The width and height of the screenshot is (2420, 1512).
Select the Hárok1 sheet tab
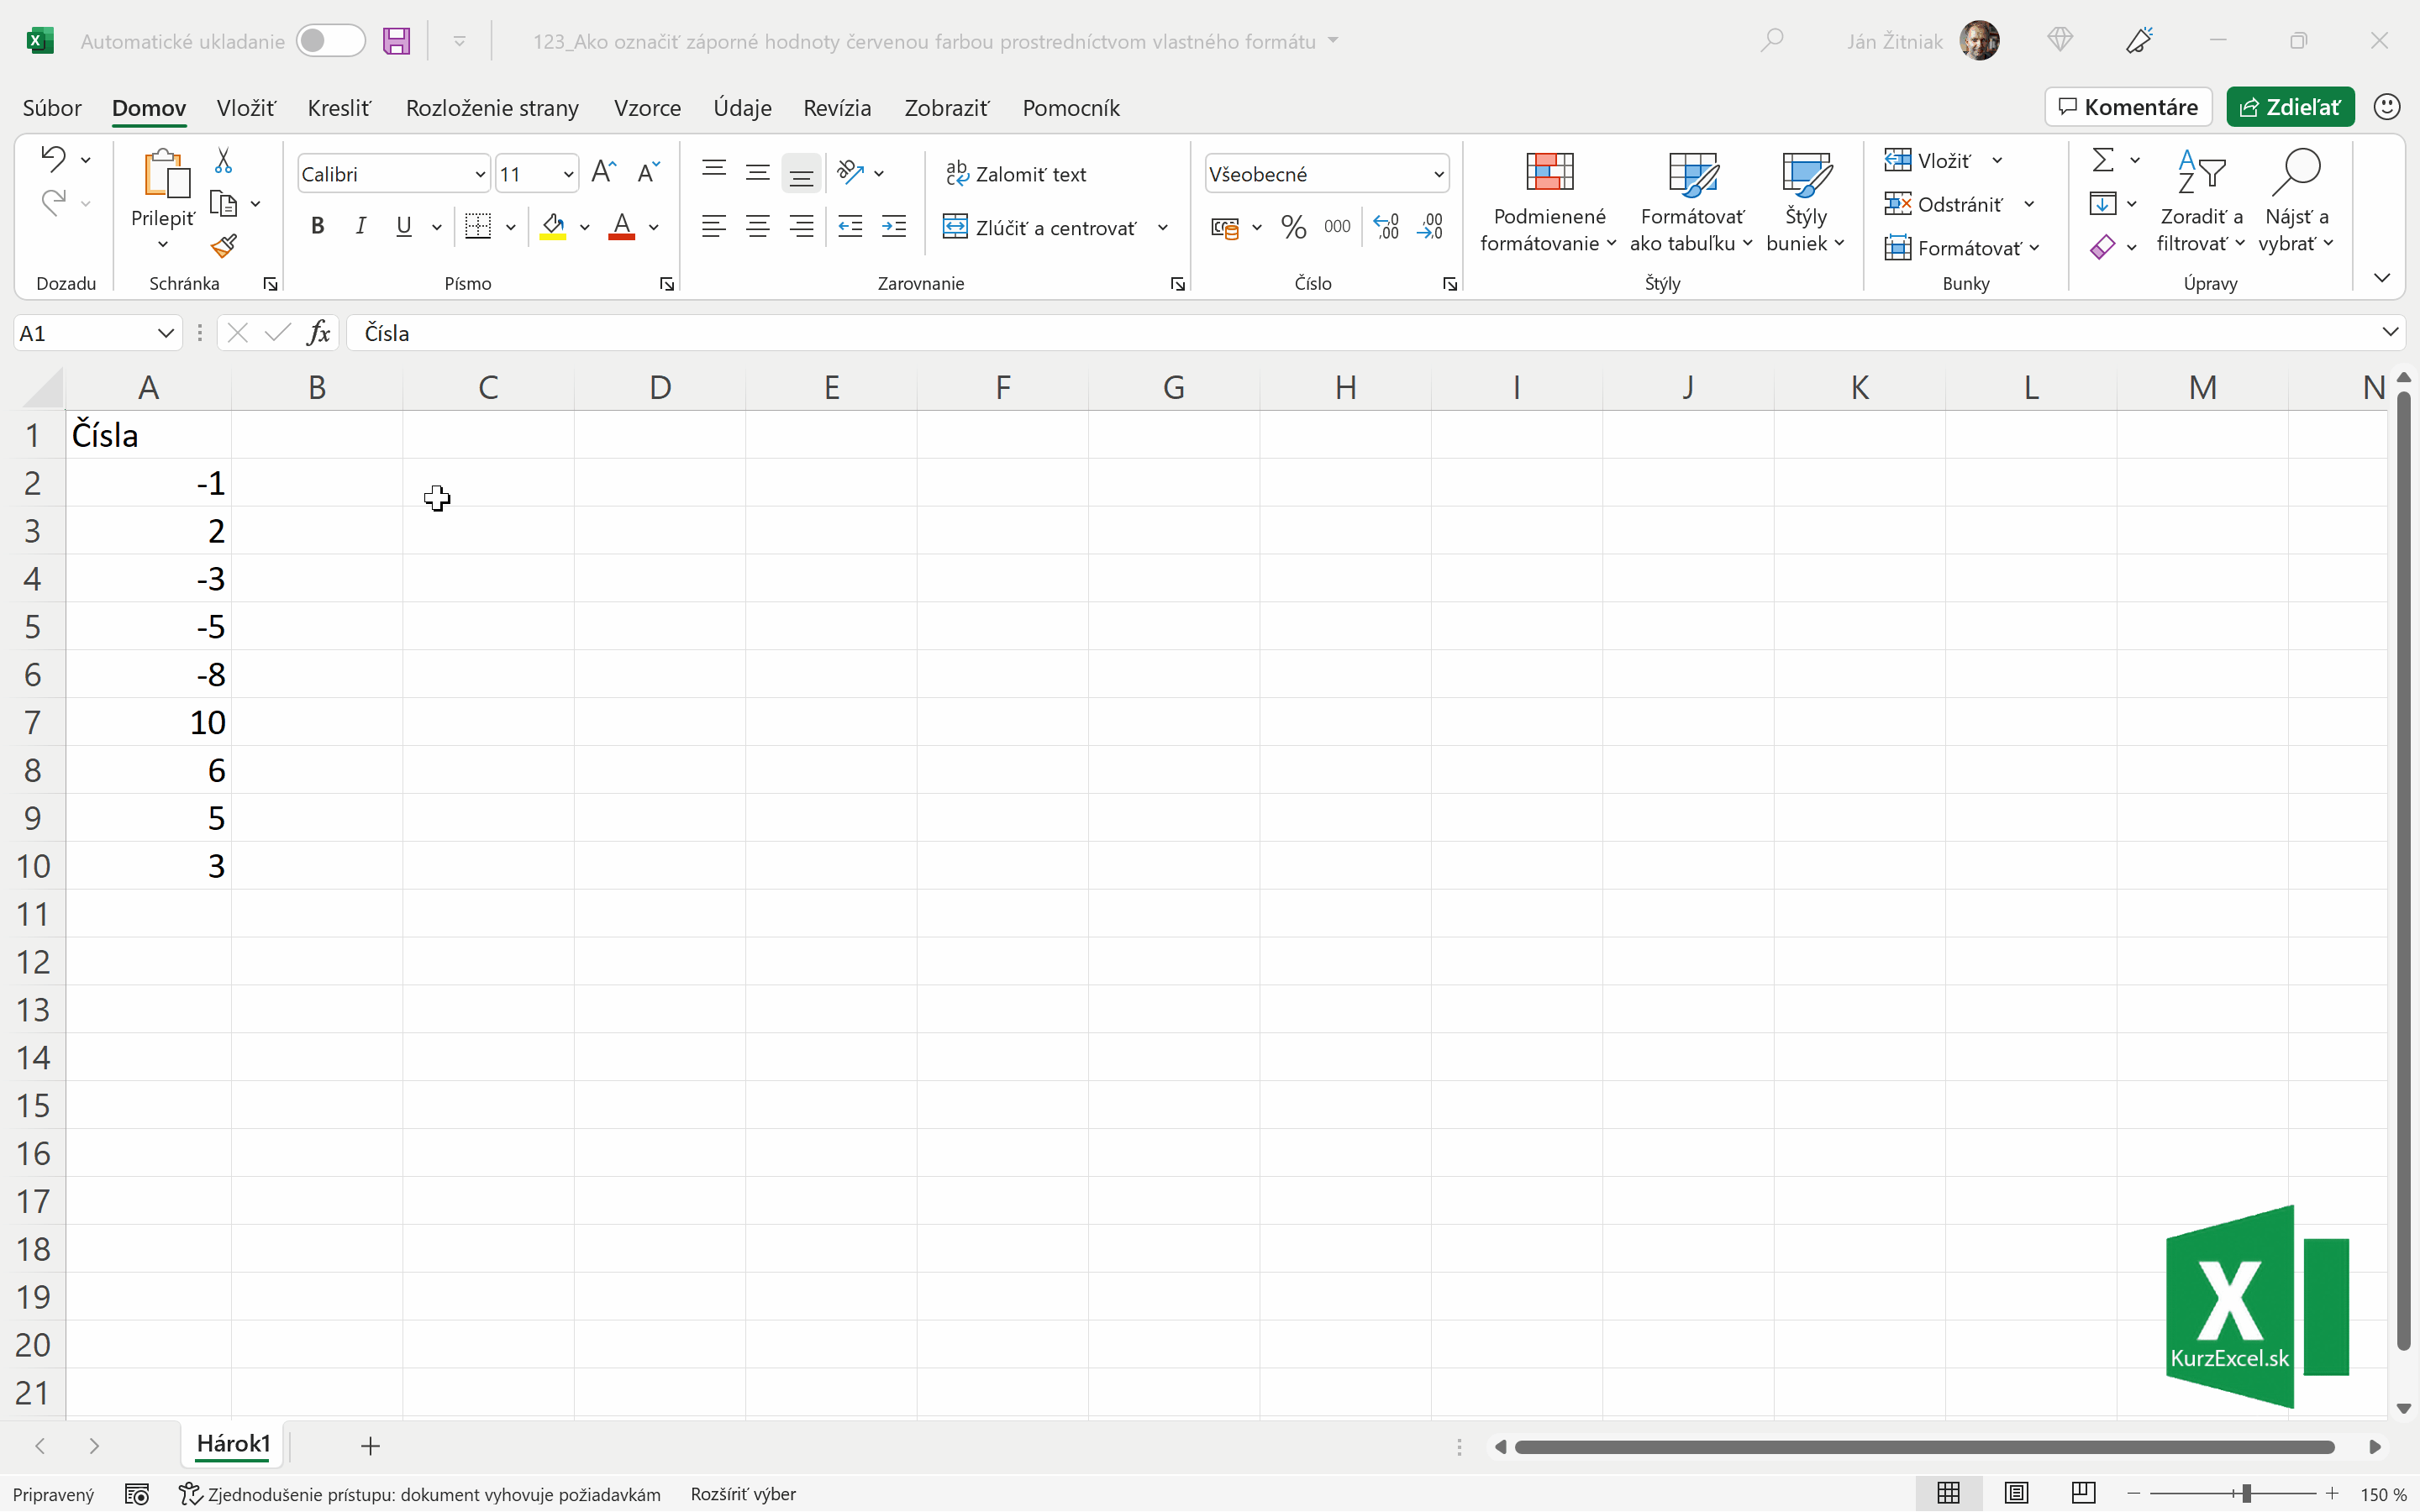pos(233,1444)
